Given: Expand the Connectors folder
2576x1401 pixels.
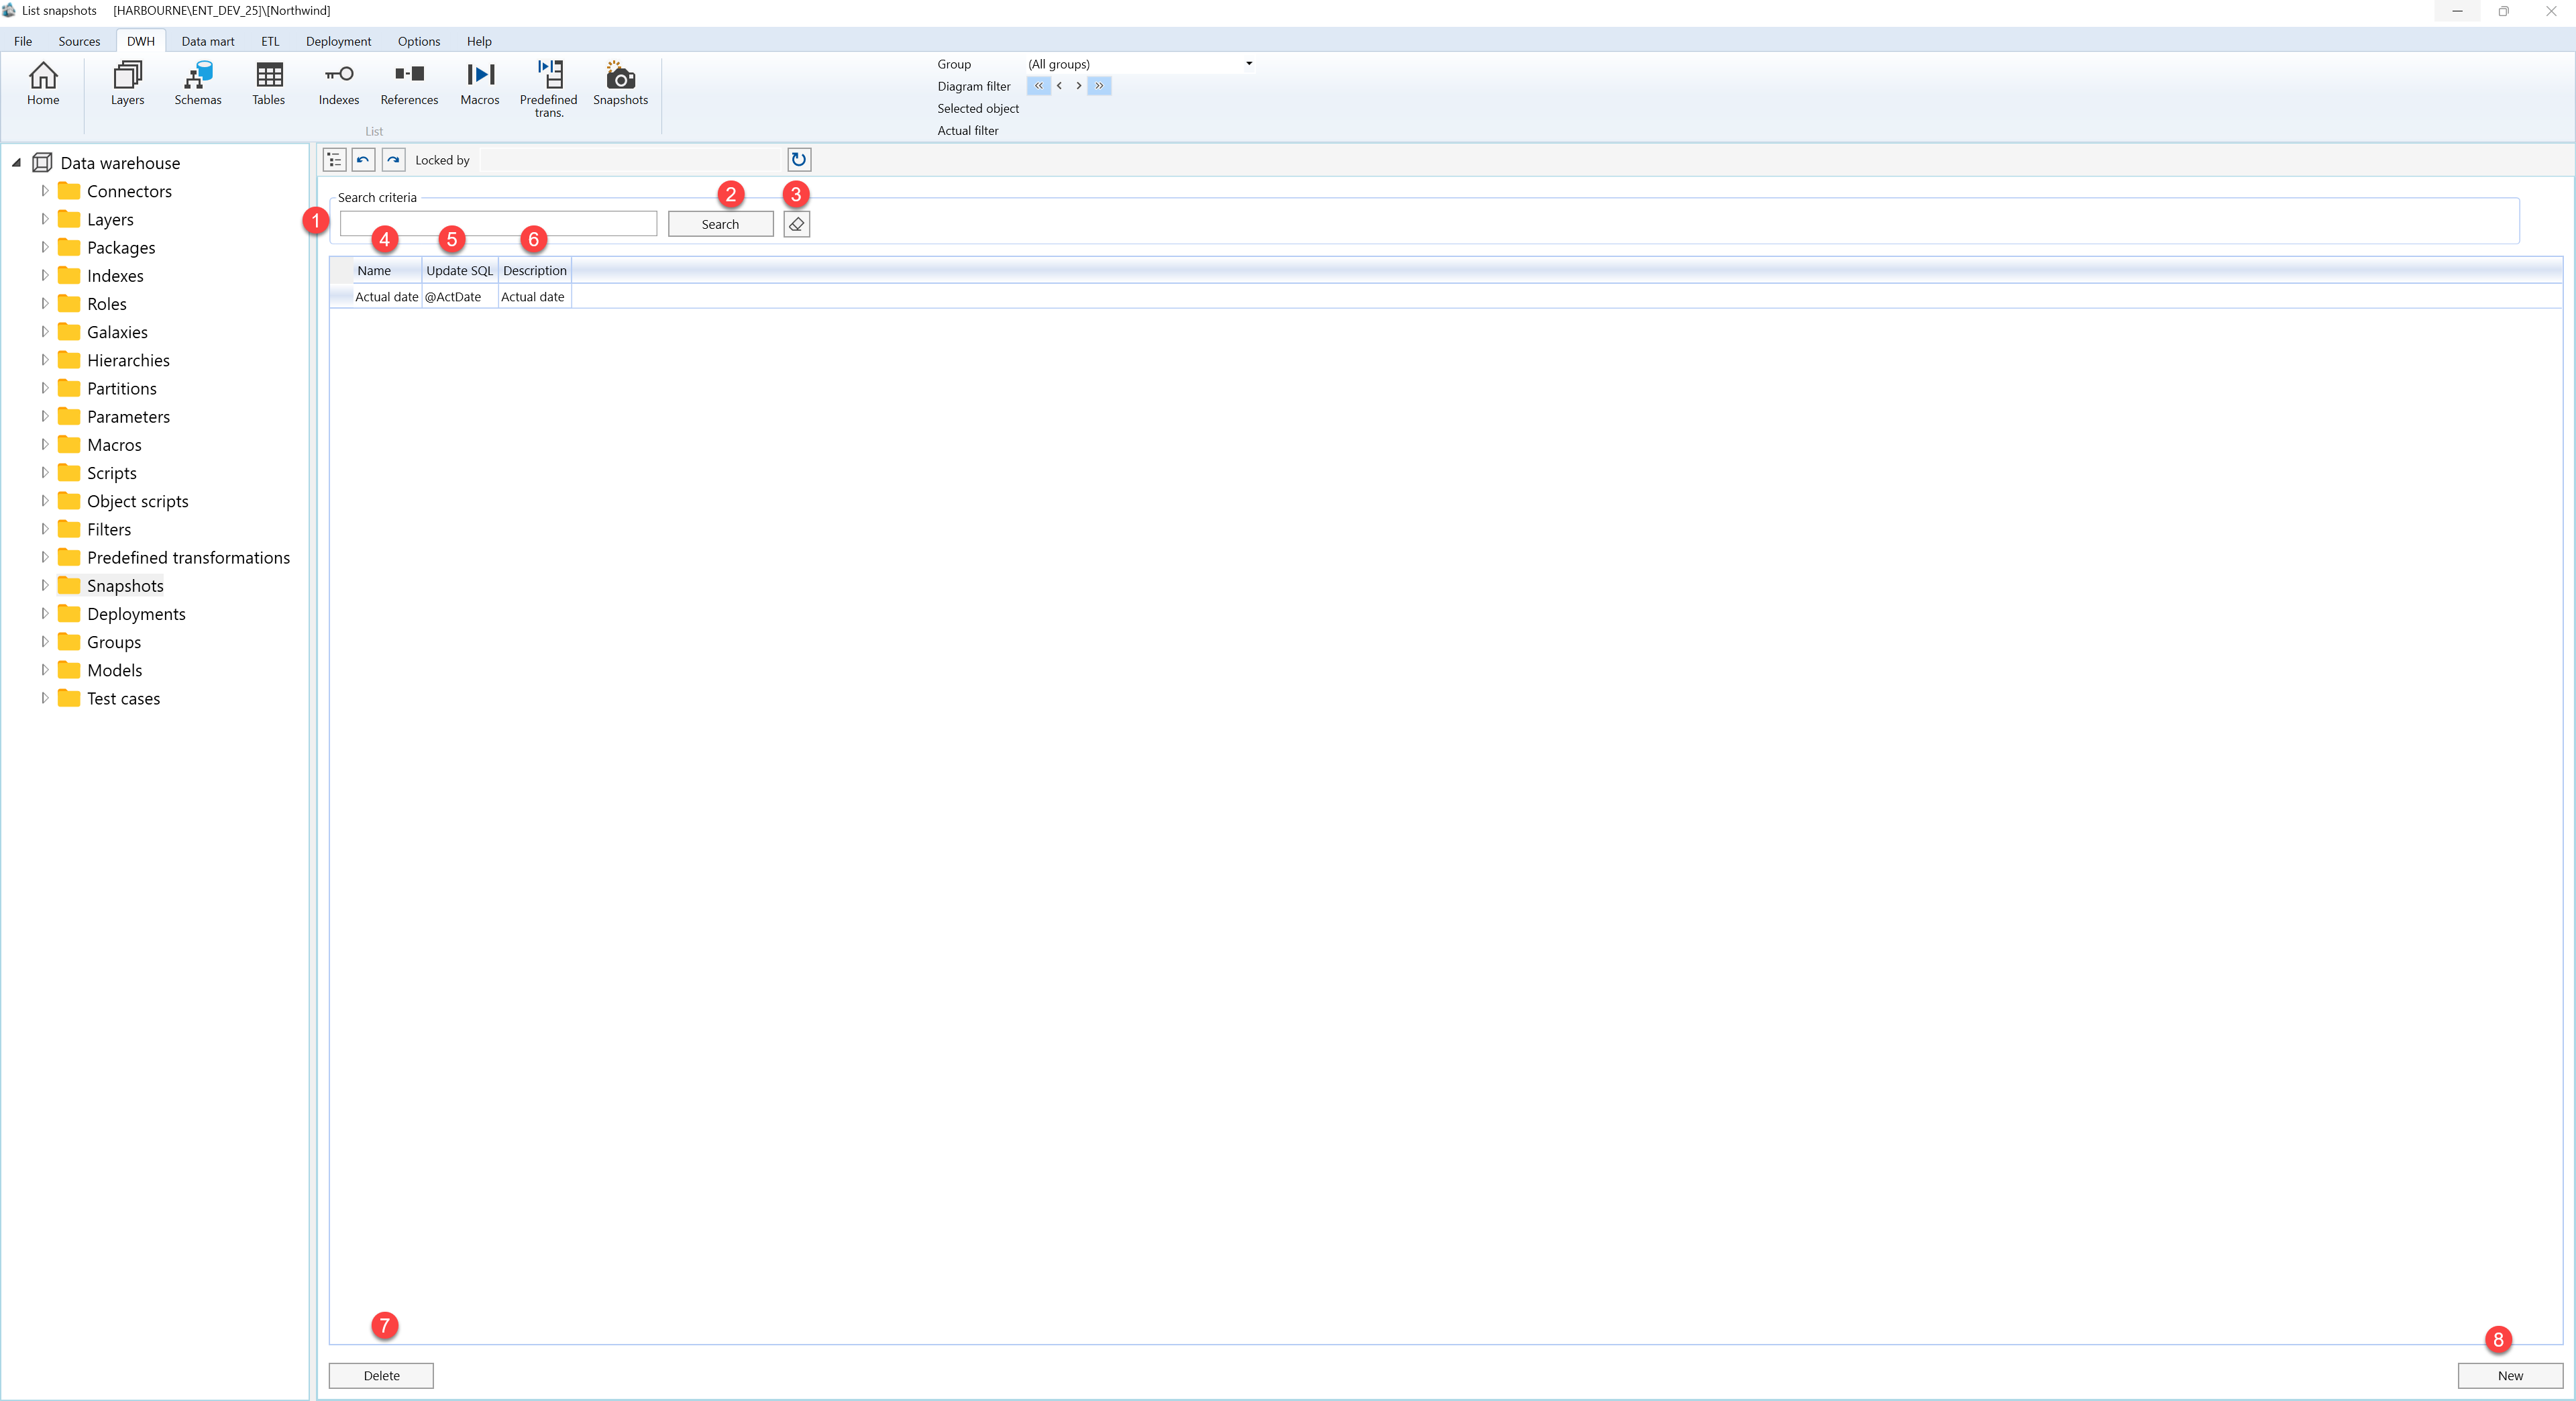Looking at the screenshot, I should pyautogui.click(x=44, y=190).
